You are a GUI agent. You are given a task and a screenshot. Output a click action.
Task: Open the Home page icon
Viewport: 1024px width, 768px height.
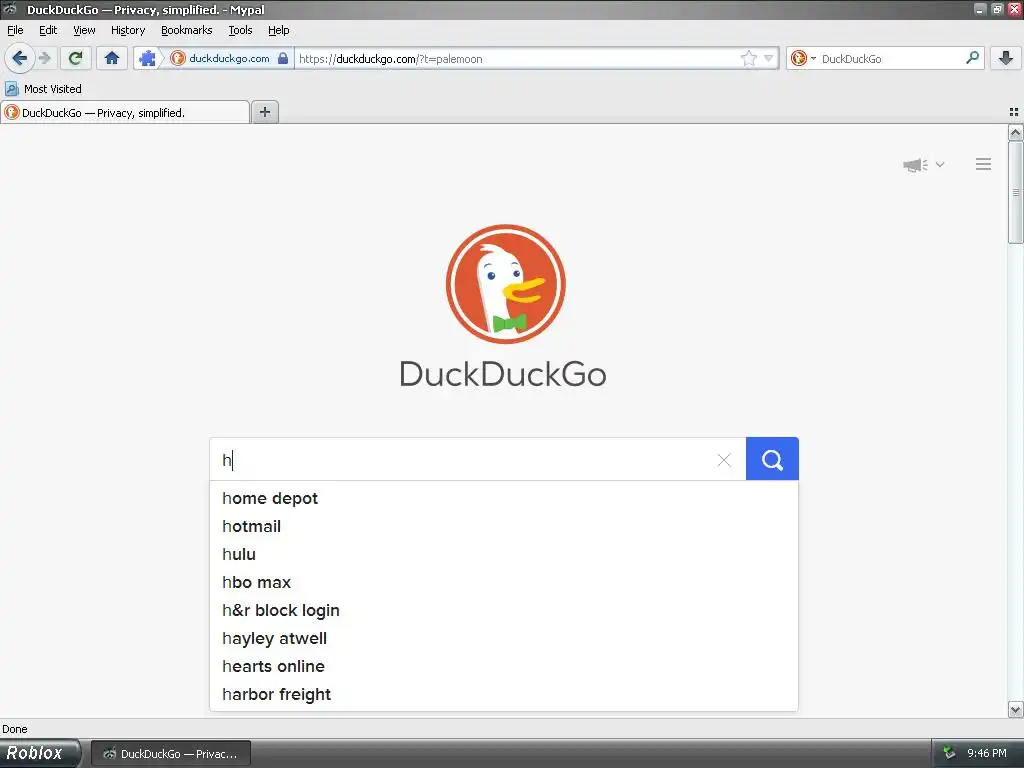[112, 58]
